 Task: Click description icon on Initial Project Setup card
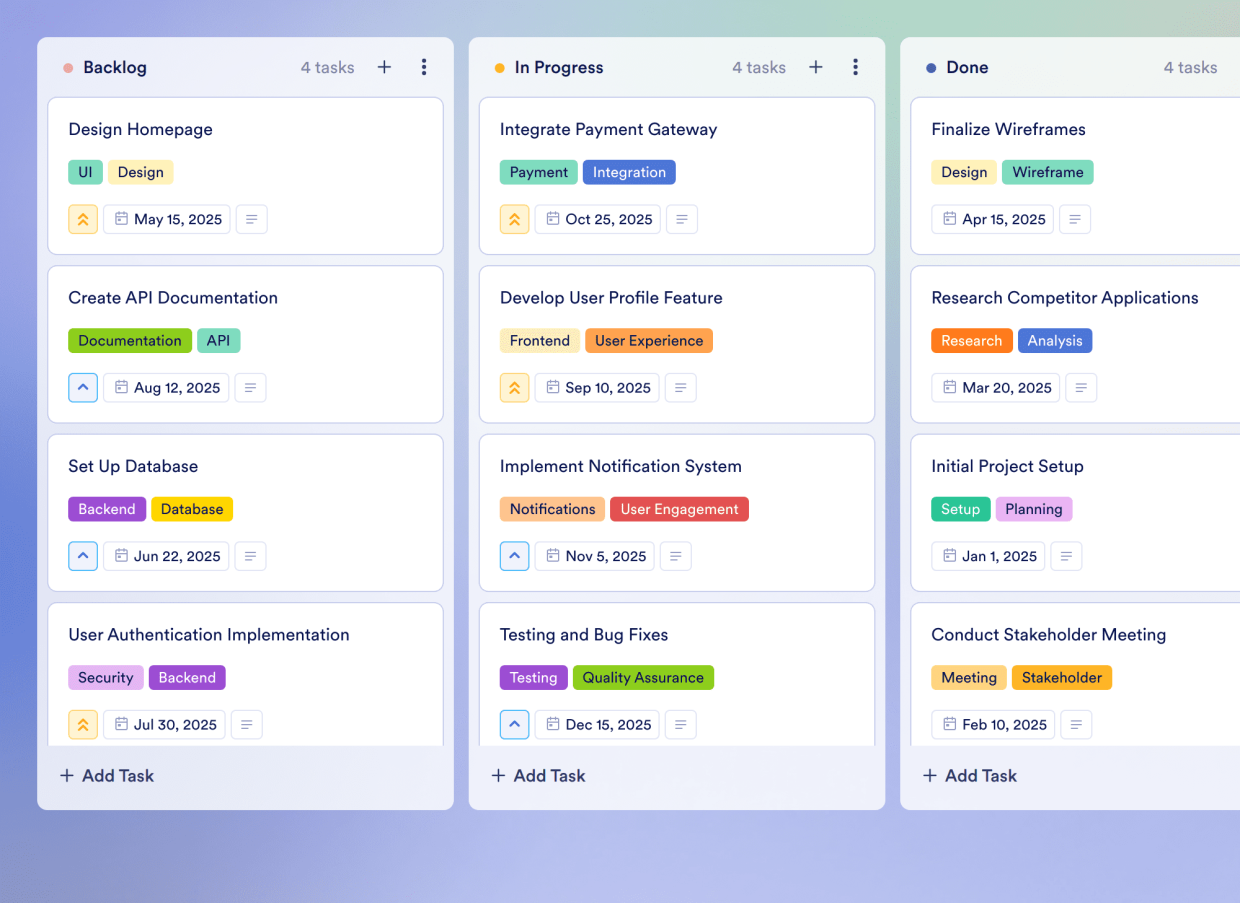pos(1067,556)
